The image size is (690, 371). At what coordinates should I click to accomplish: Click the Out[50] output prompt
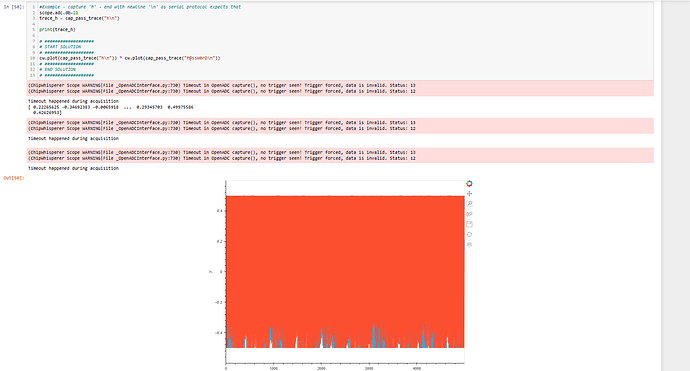13,178
